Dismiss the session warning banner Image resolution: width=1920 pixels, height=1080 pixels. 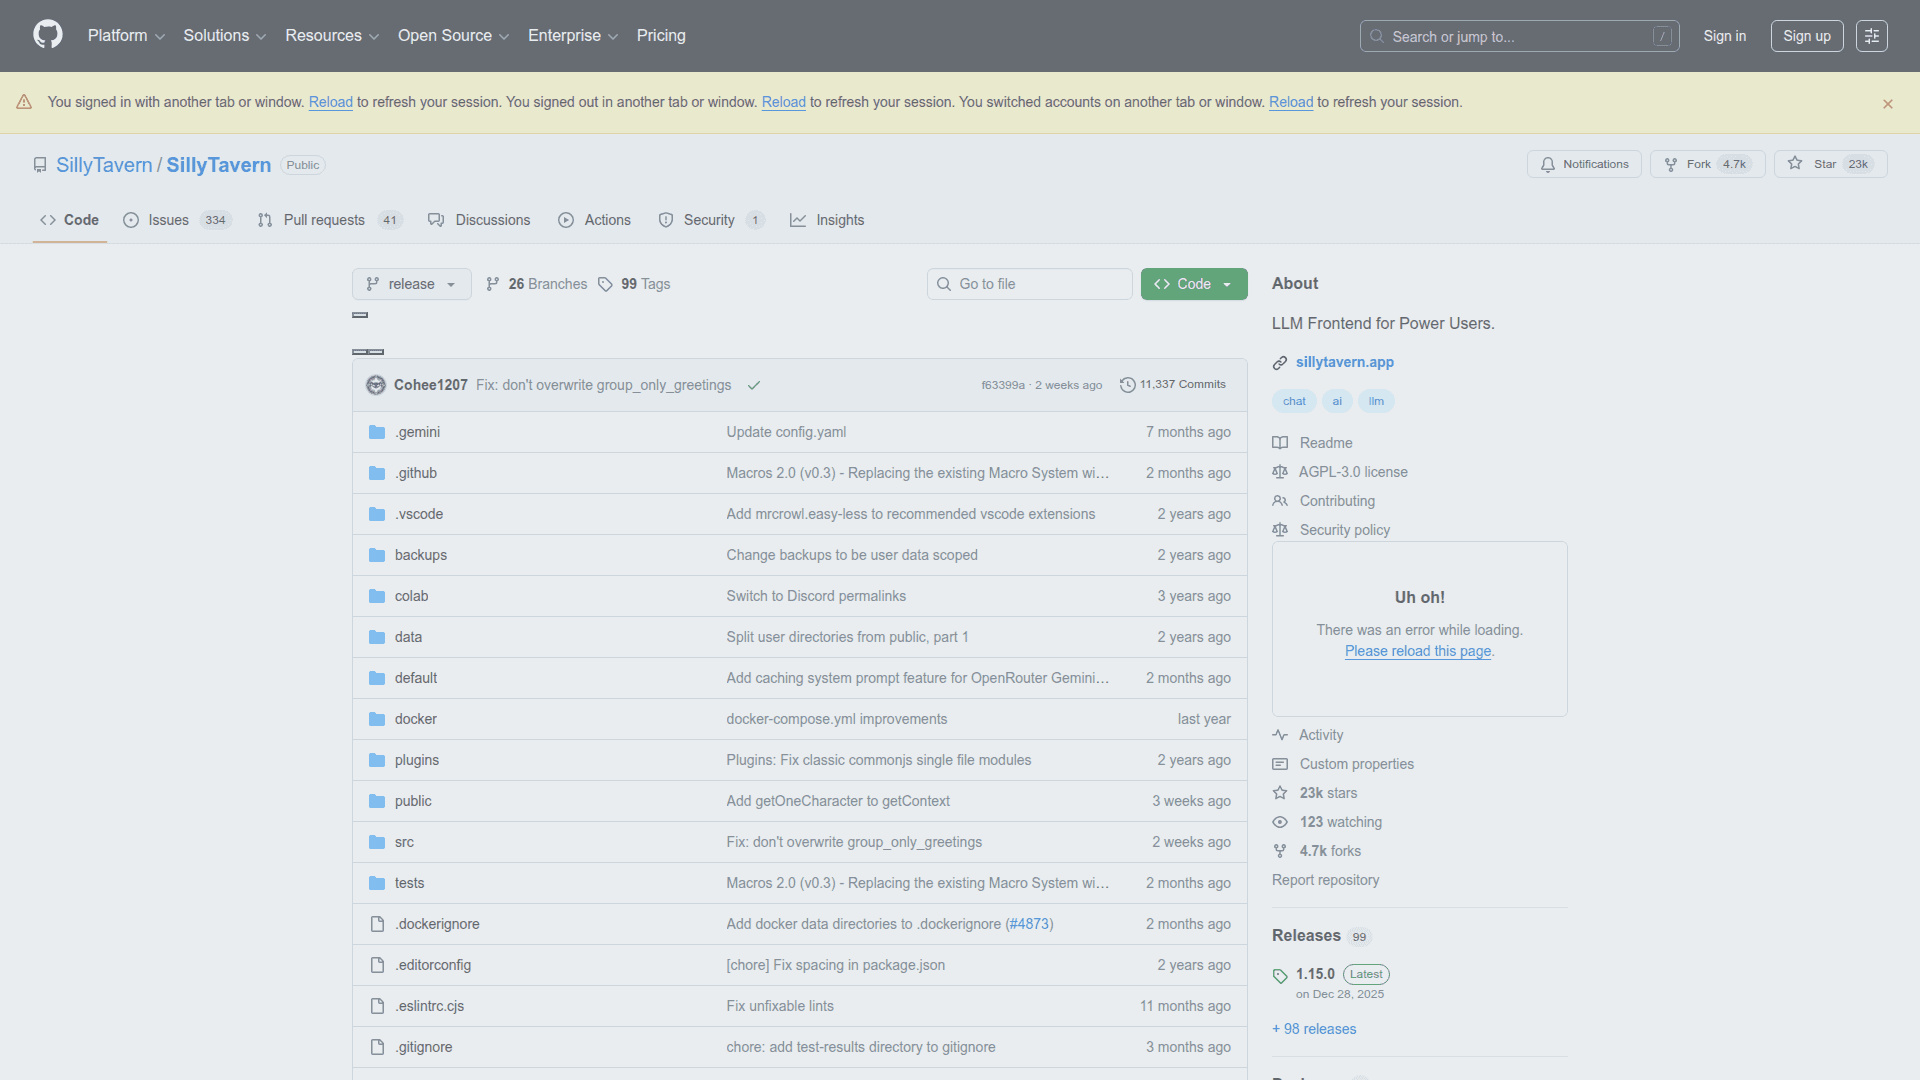[1888, 104]
